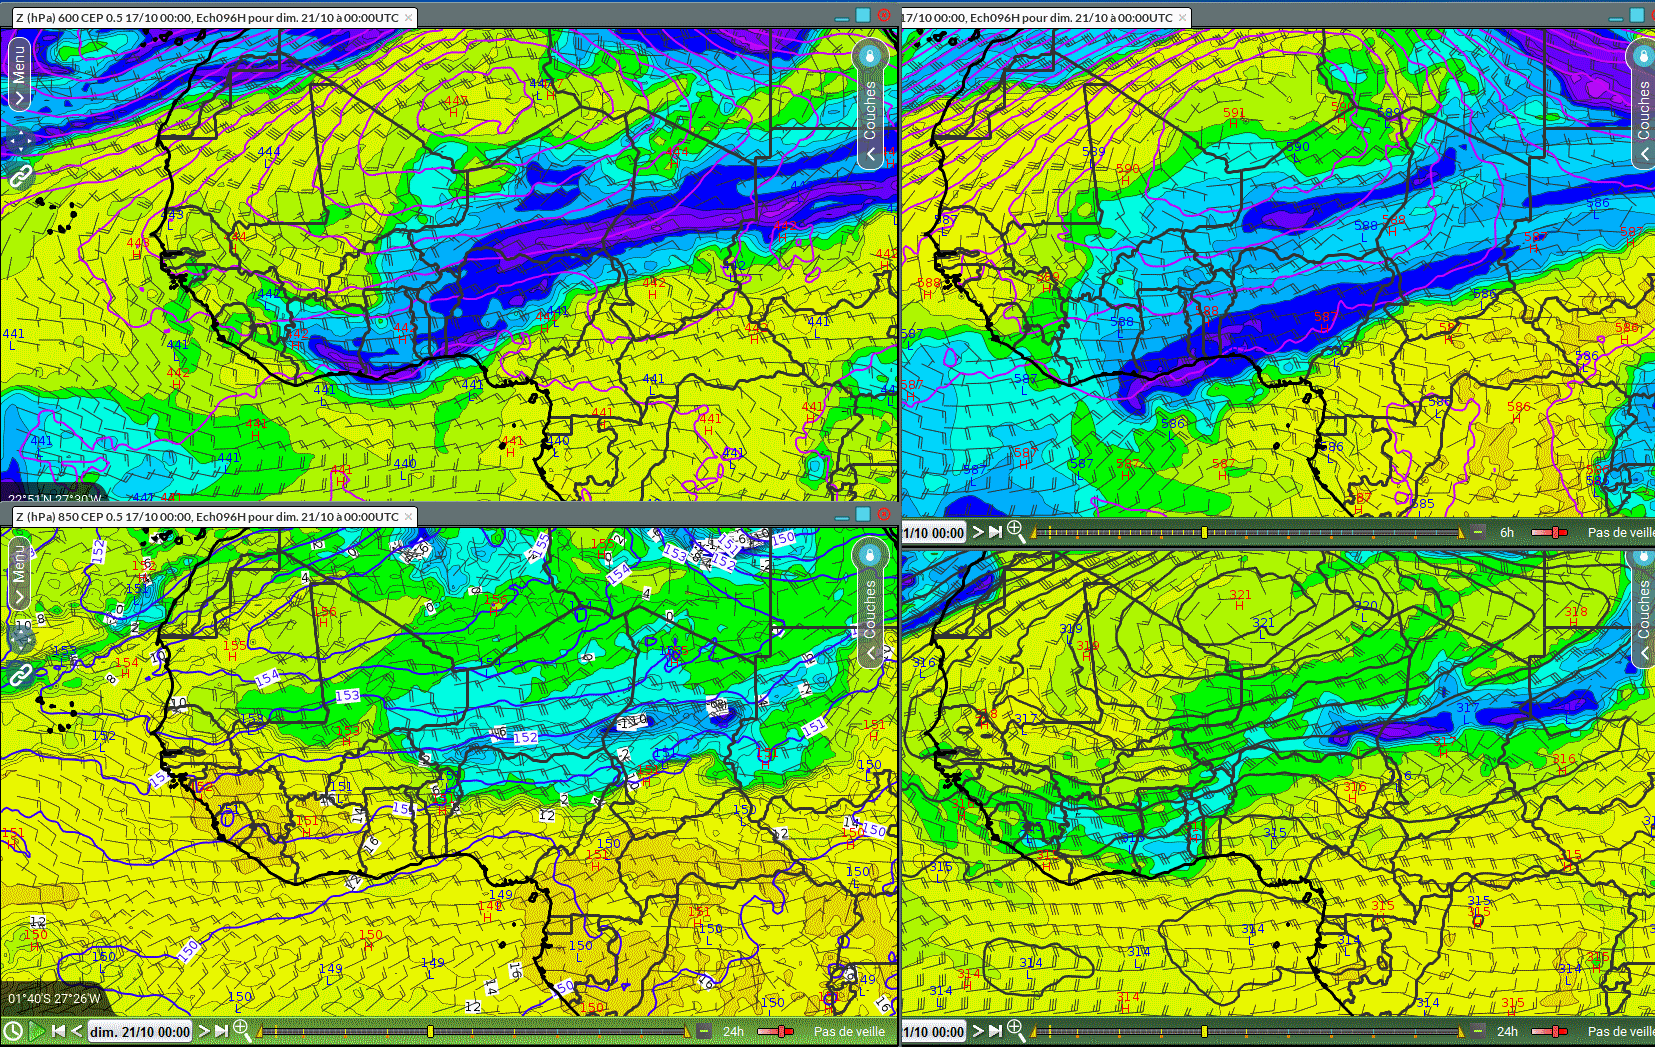Viewport: 1655px width, 1047px height.
Task: Click the red slider in the bottom-right map toolbar
Action: click(x=1549, y=1032)
